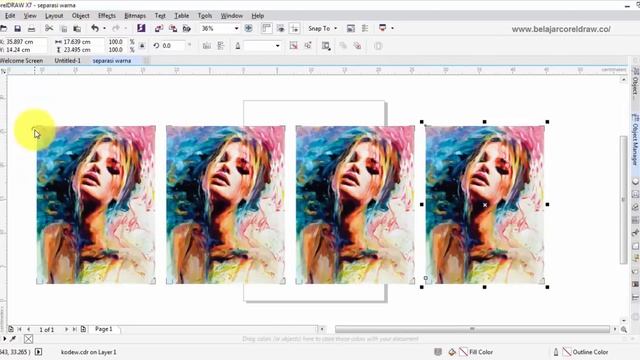640x360 pixels.
Task: Open the Tools menu
Action: pyautogui.click(x=204, y=16)
